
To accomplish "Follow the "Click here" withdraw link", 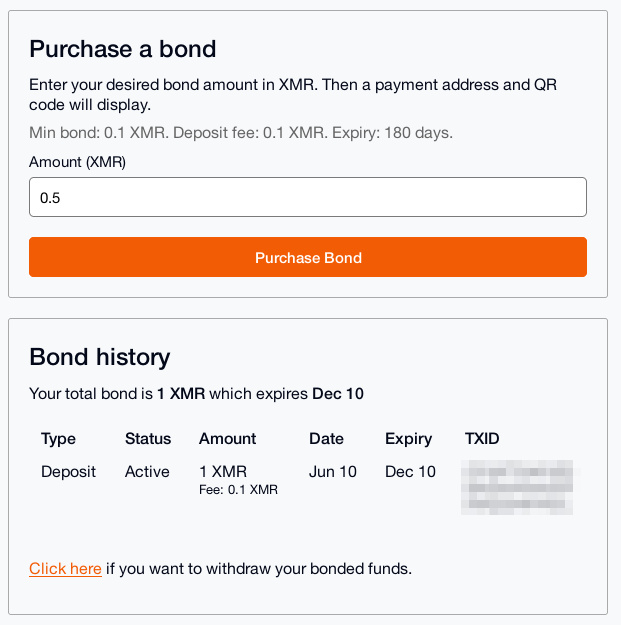I will pyautogui.click(x=65, y=569).
